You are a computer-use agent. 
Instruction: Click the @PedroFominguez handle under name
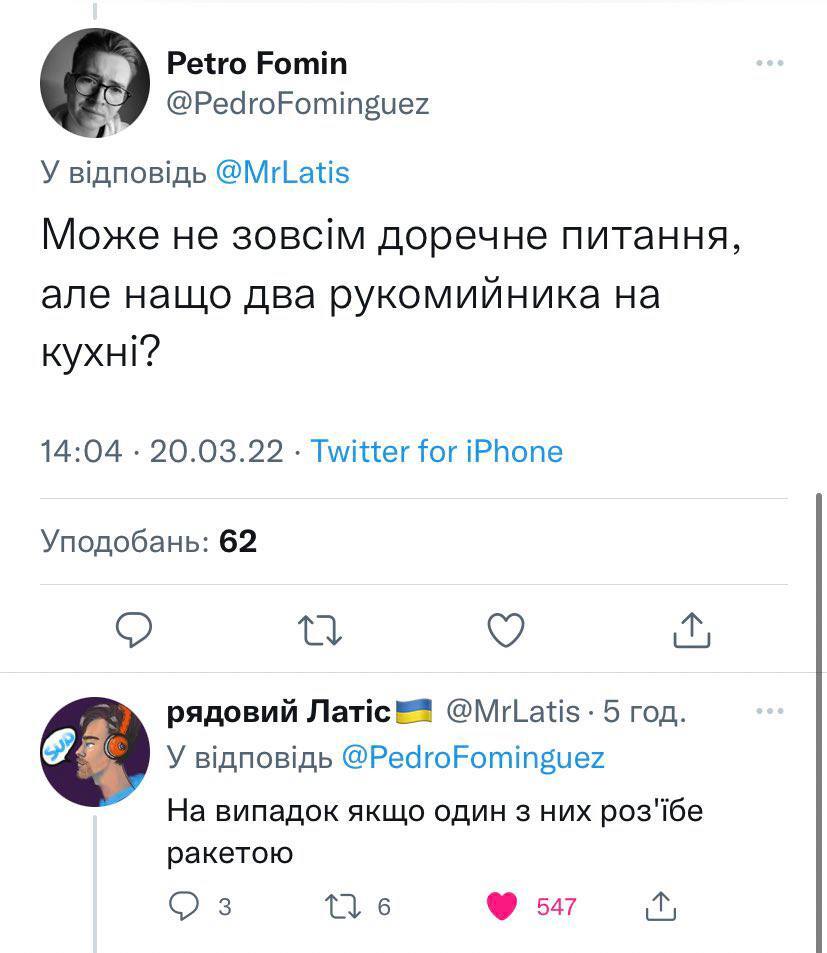[x=298, y=103]
